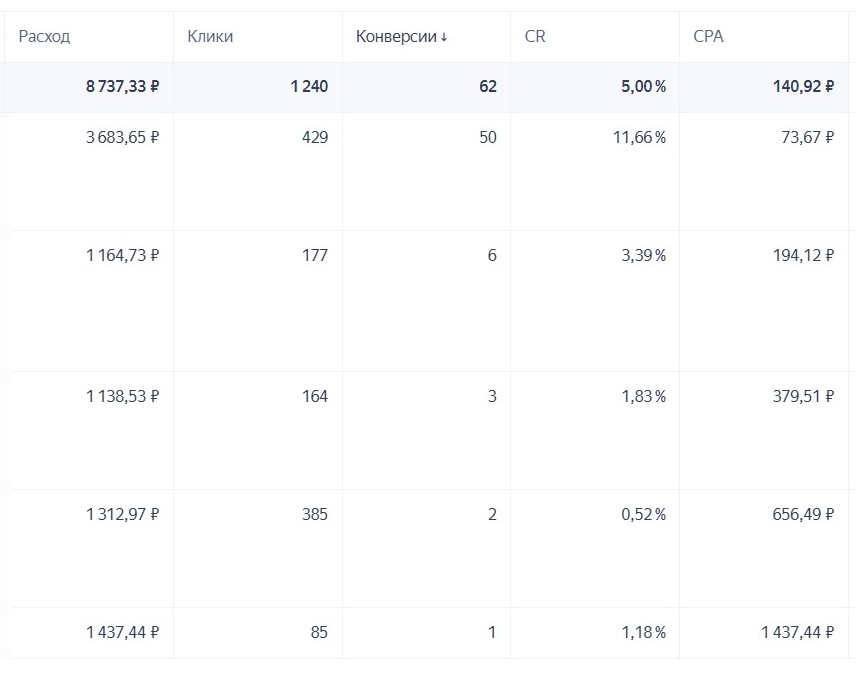Click spend cell 1 164,73 ₽
Viewport: 856px width, 681px height.
coord(122,255)
